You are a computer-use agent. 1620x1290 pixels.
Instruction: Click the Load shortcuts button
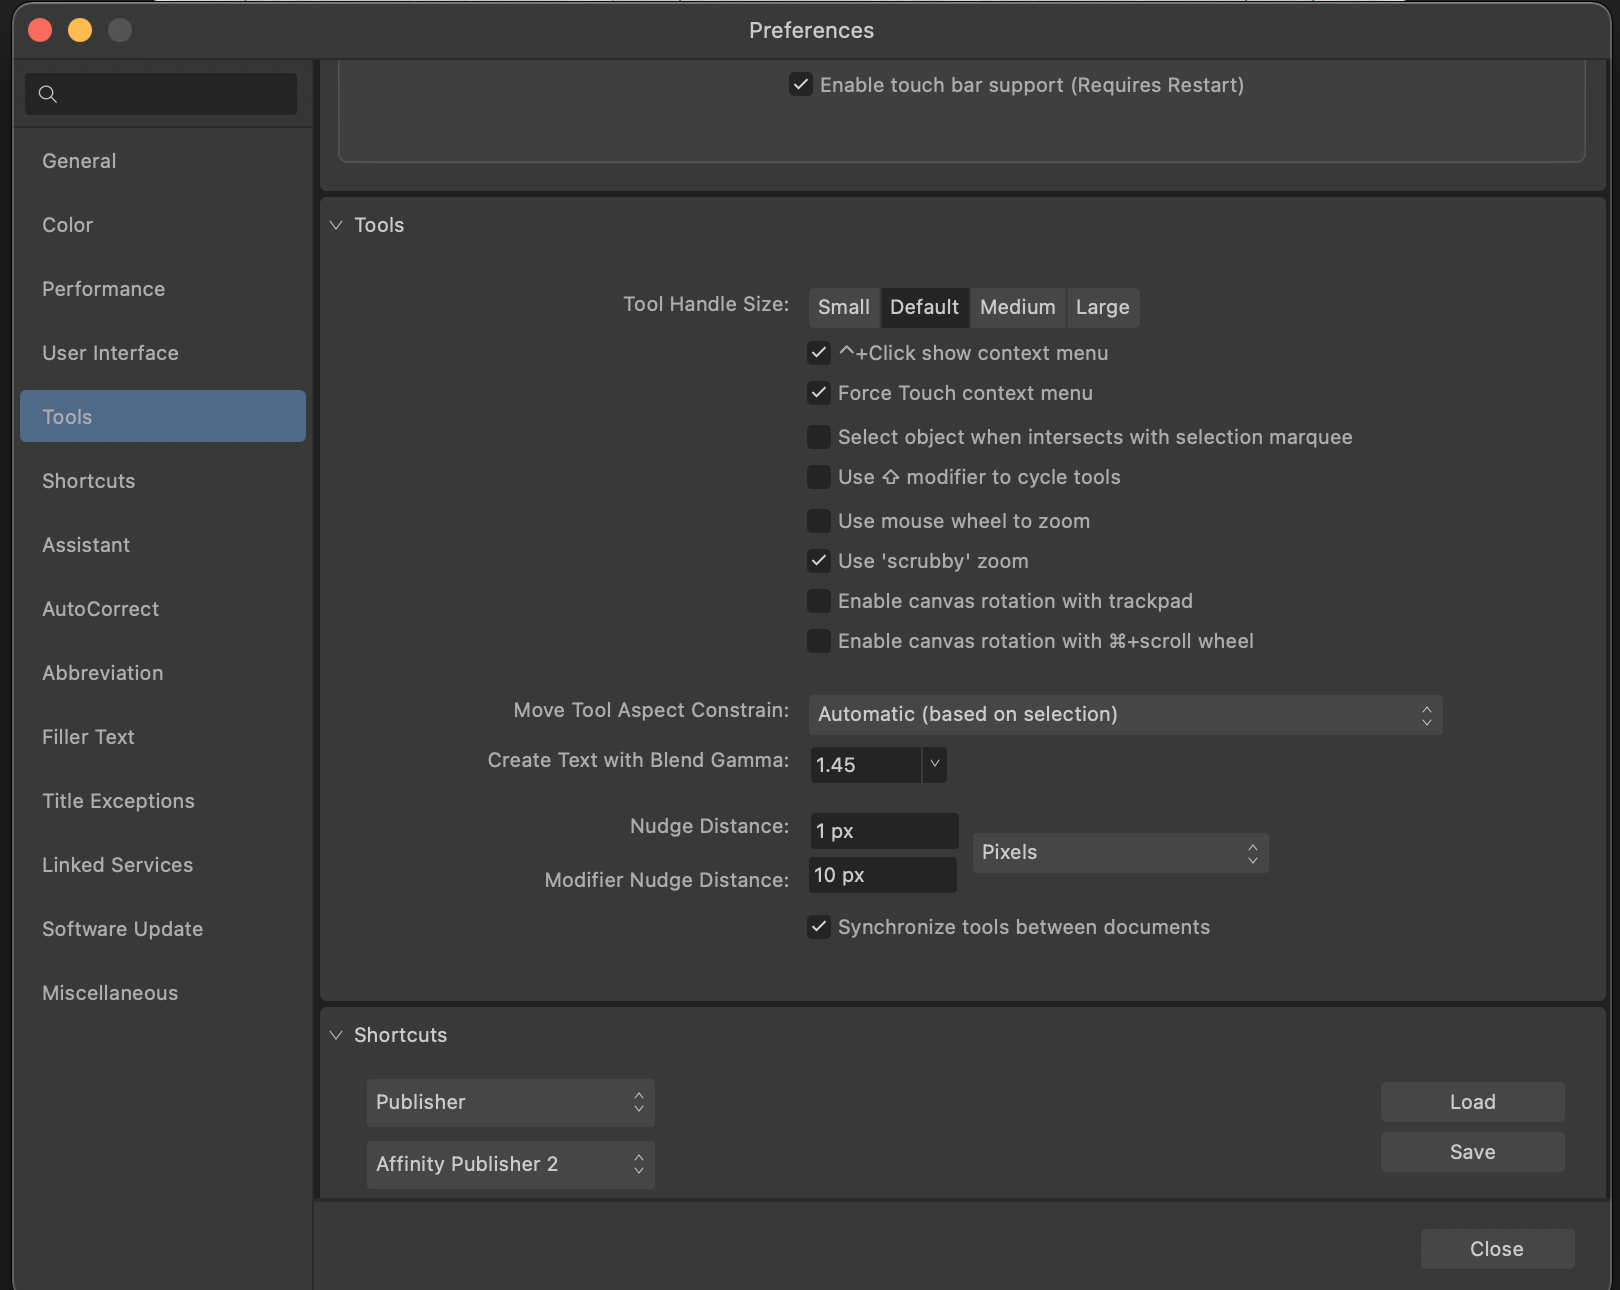pyautogui.click(x=1472, y=1102)
